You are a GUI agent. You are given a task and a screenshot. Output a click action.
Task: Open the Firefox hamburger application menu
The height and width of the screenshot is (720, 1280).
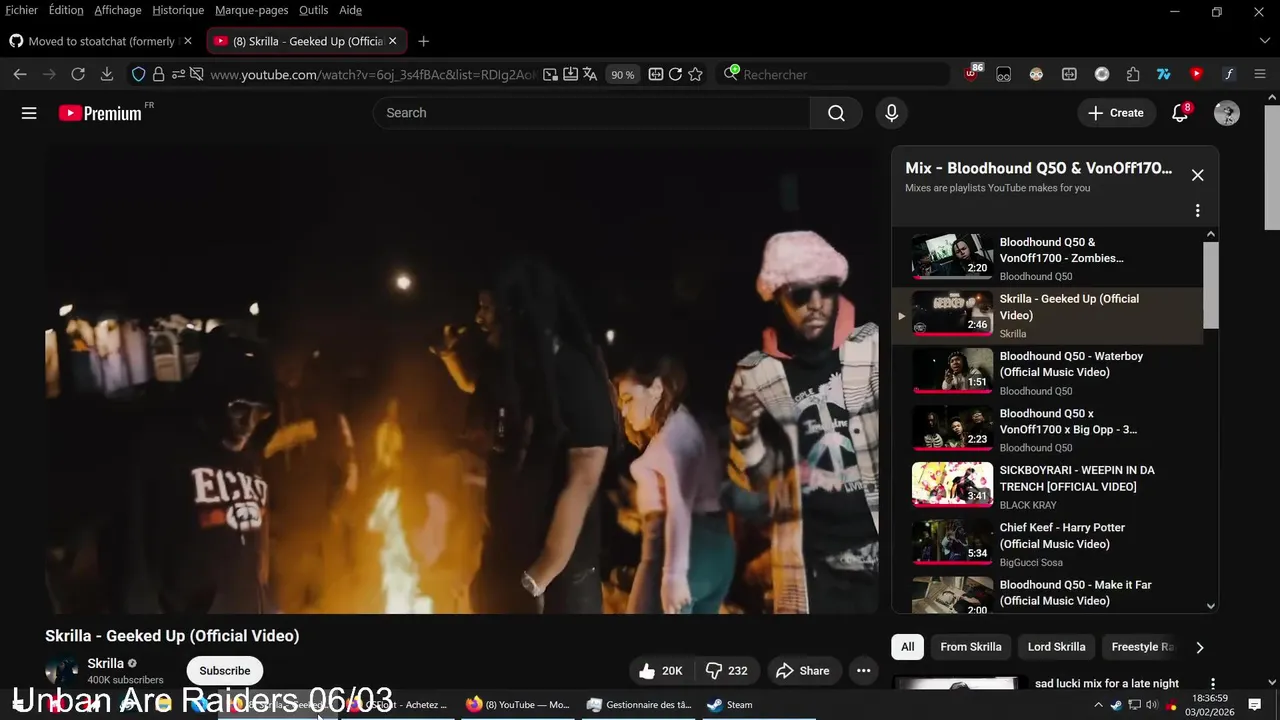[x=1260, y=74]
